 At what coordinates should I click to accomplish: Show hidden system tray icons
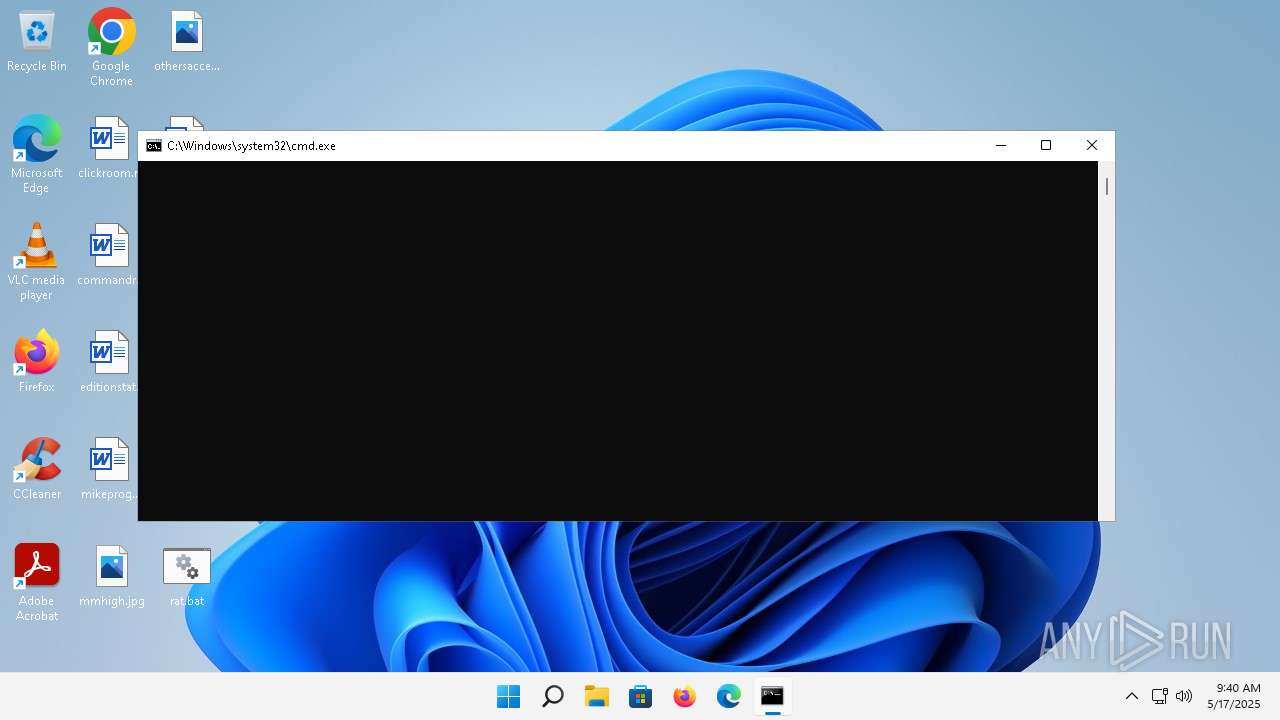[1132, 696]
